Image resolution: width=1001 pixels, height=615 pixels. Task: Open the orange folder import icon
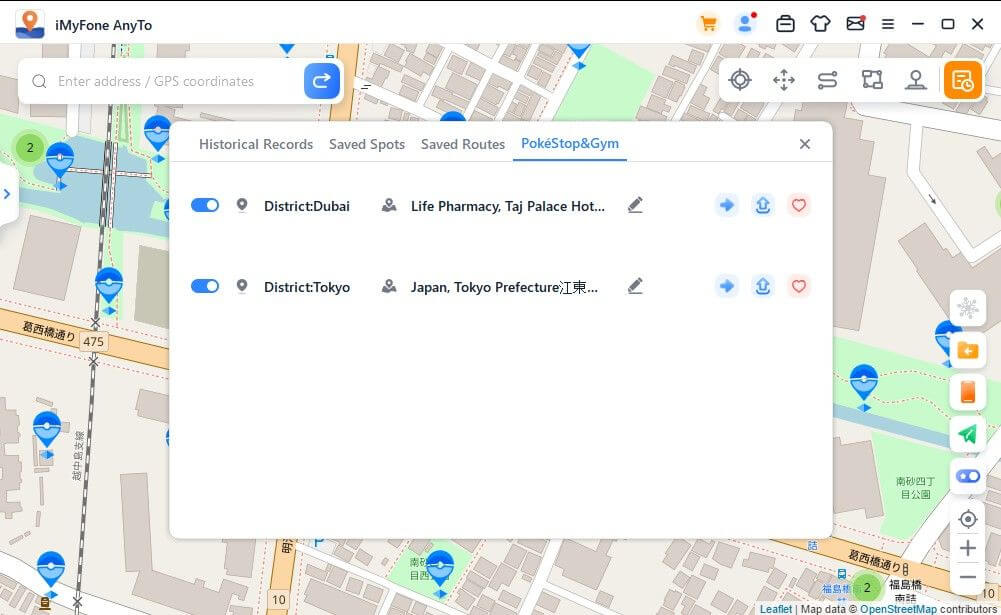pyautogui.click(x=968, y=351)
